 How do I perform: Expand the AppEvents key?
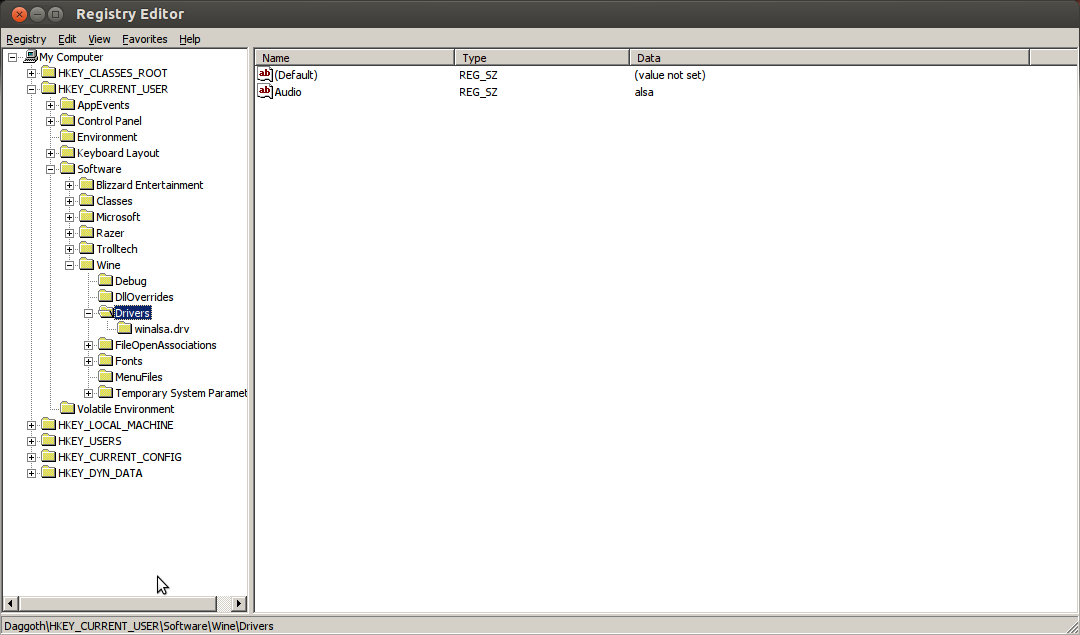click(x=50, y=105)
